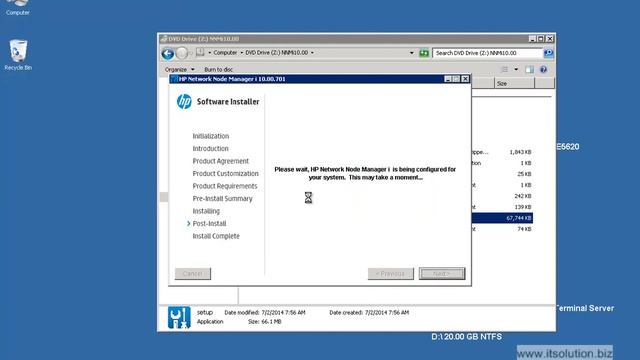This screenshot has height=360, width=640.
Task: Expand the view options dropdown arrow
Action: pyautogui.click(x=516, y=69)
